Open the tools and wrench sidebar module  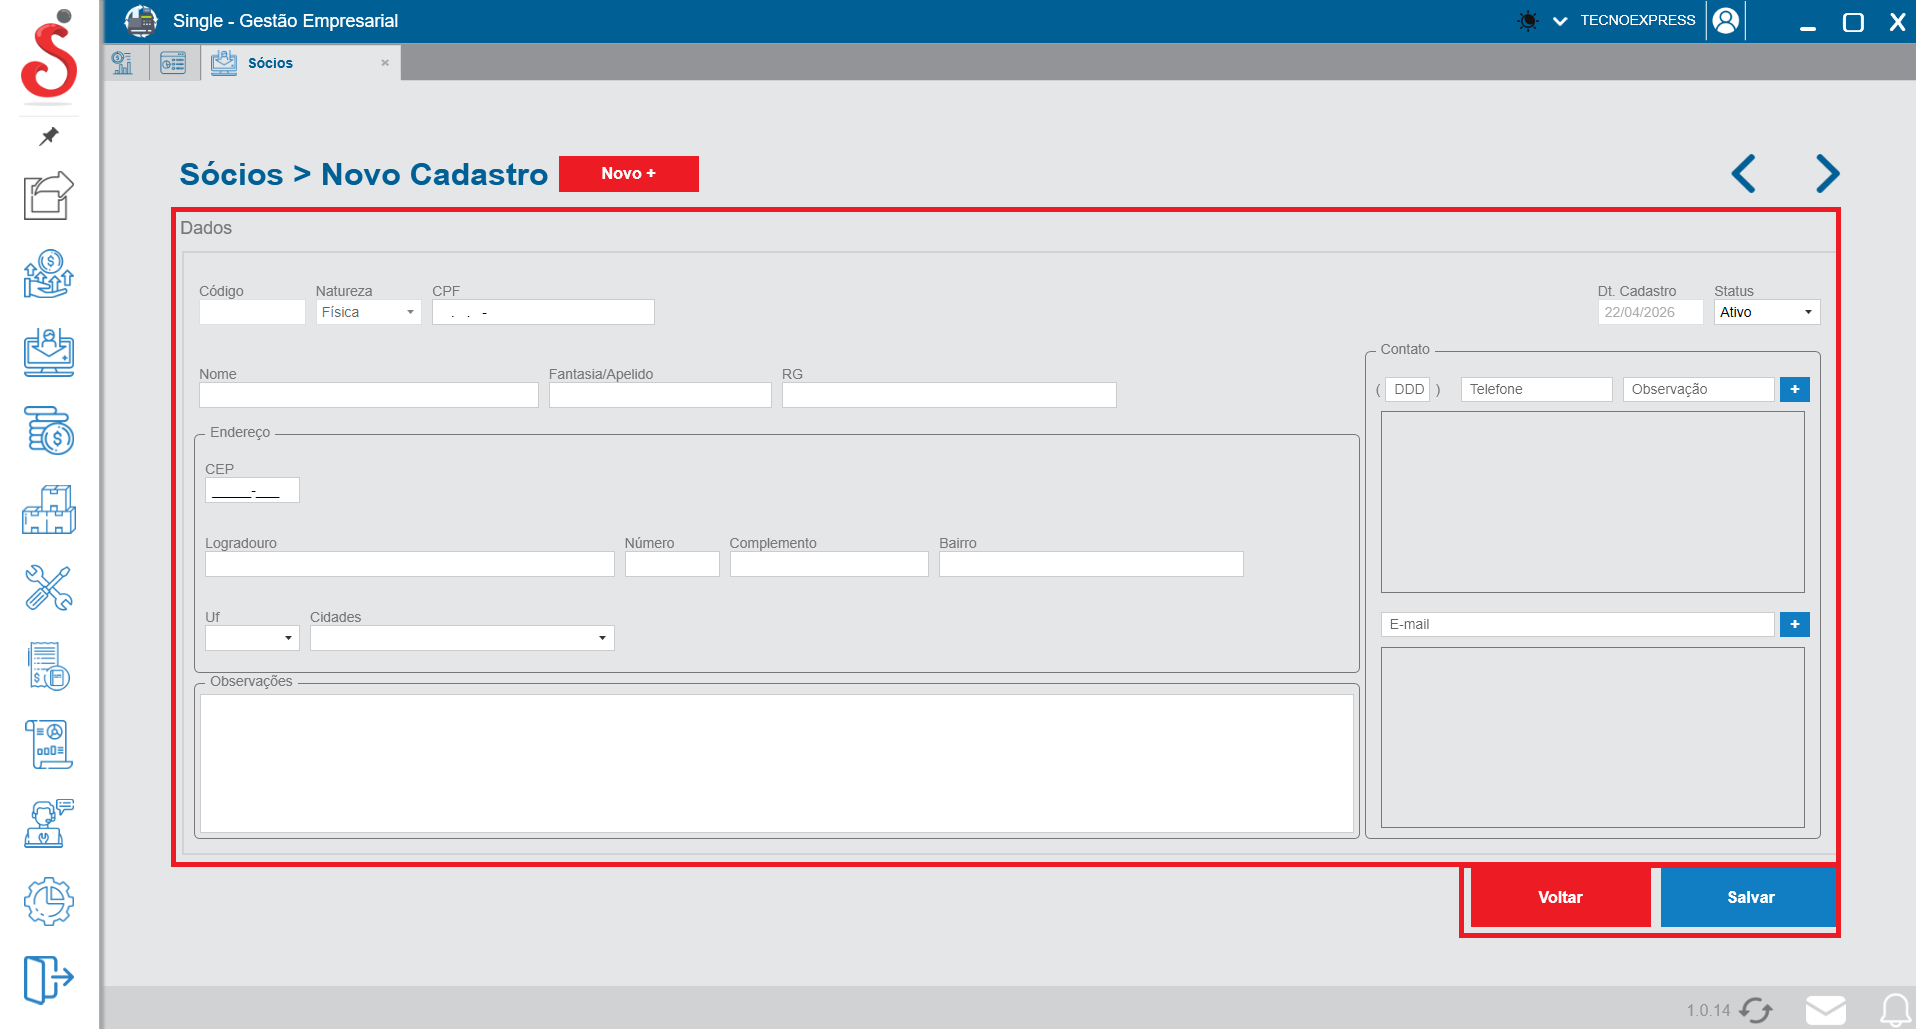(x=49, y=588)
